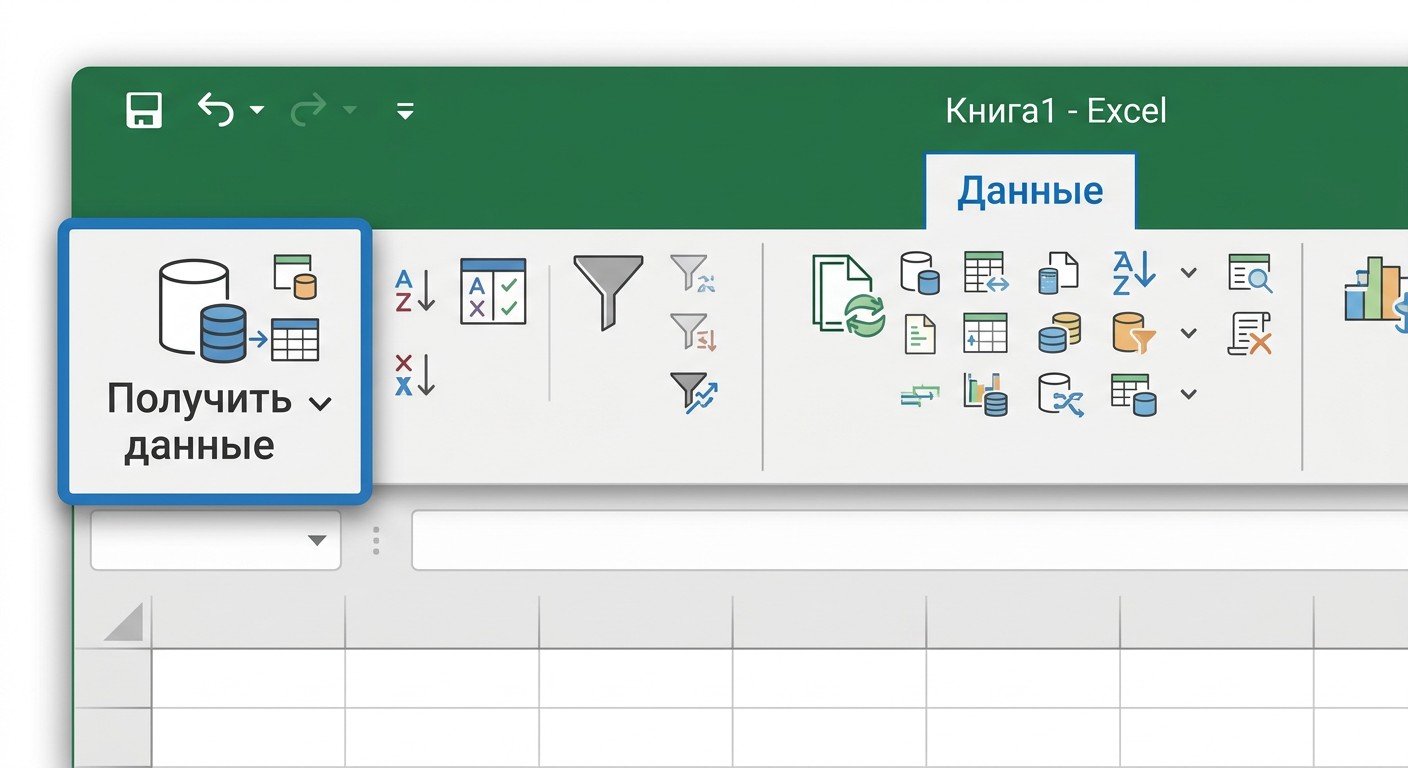
Task: Click the Книга1 - Excel title text
Action: 1056,110
